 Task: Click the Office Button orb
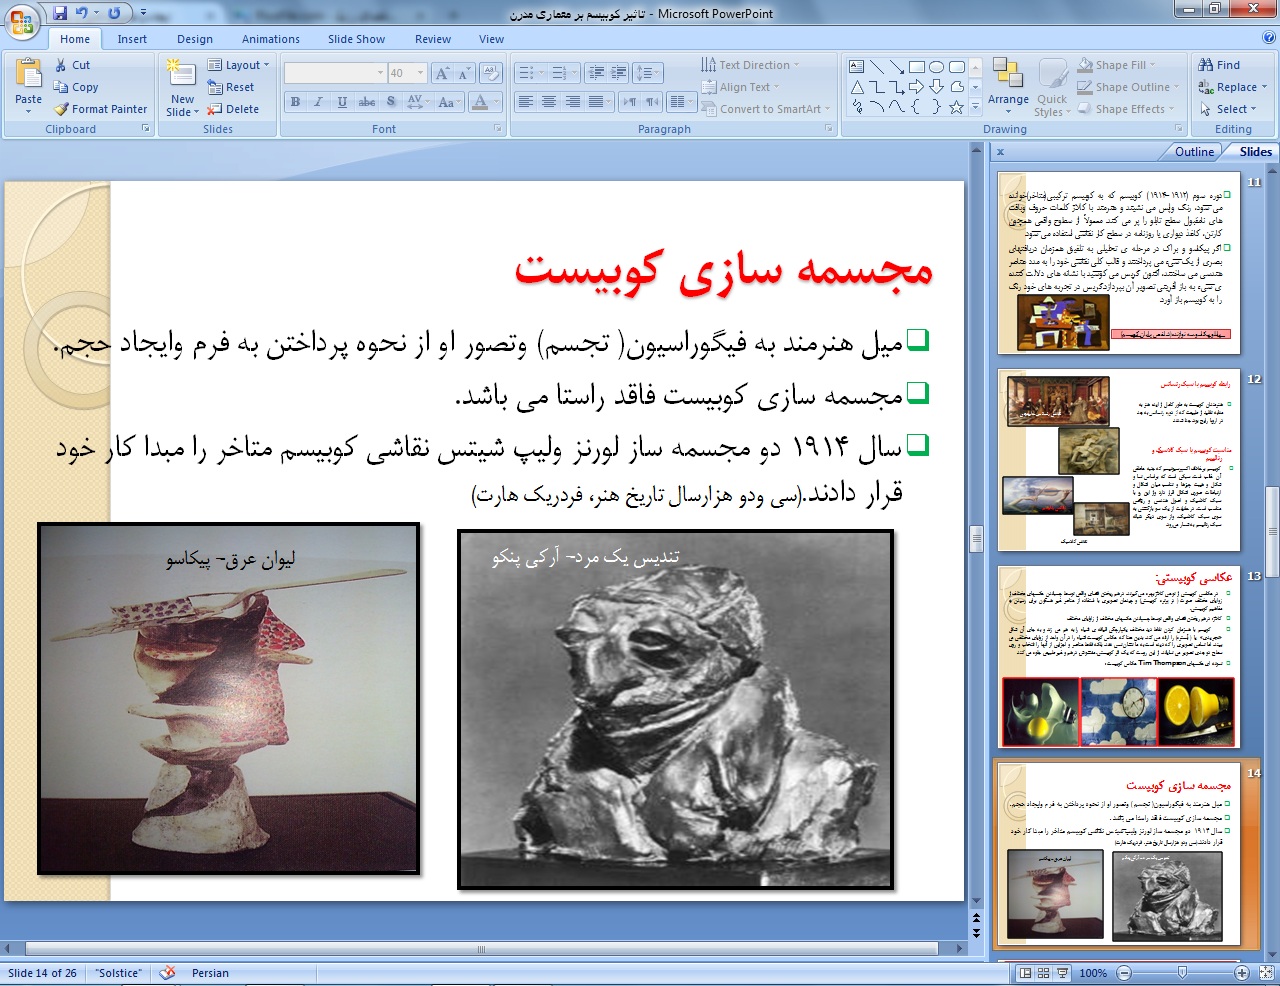point(22,20)
